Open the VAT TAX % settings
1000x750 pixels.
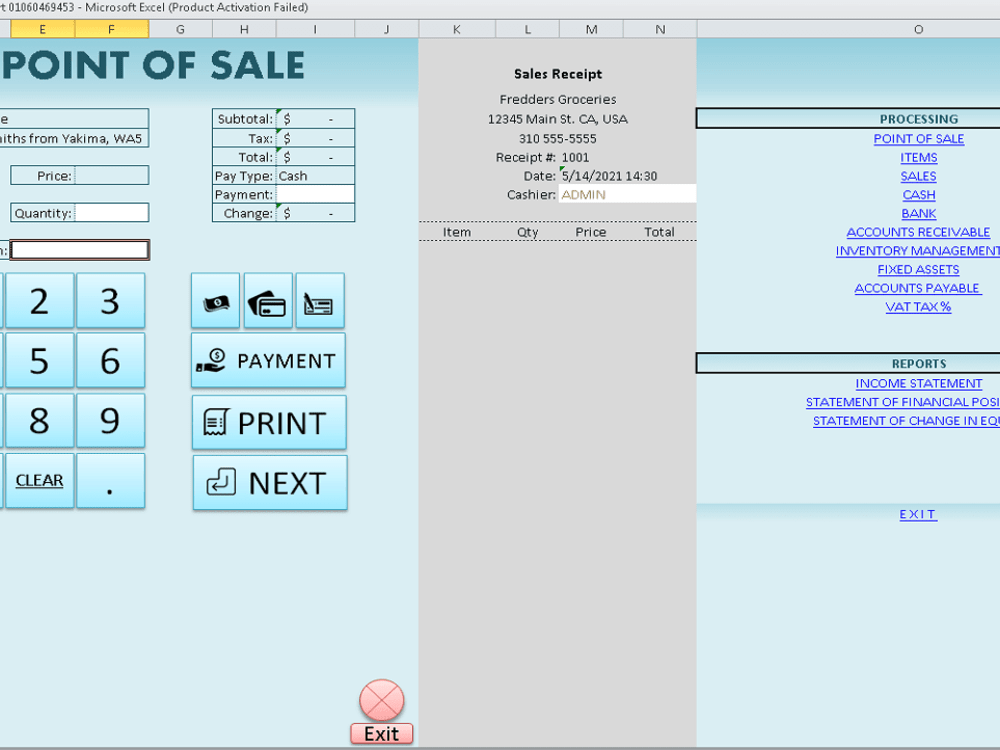(x=918, y=306)
